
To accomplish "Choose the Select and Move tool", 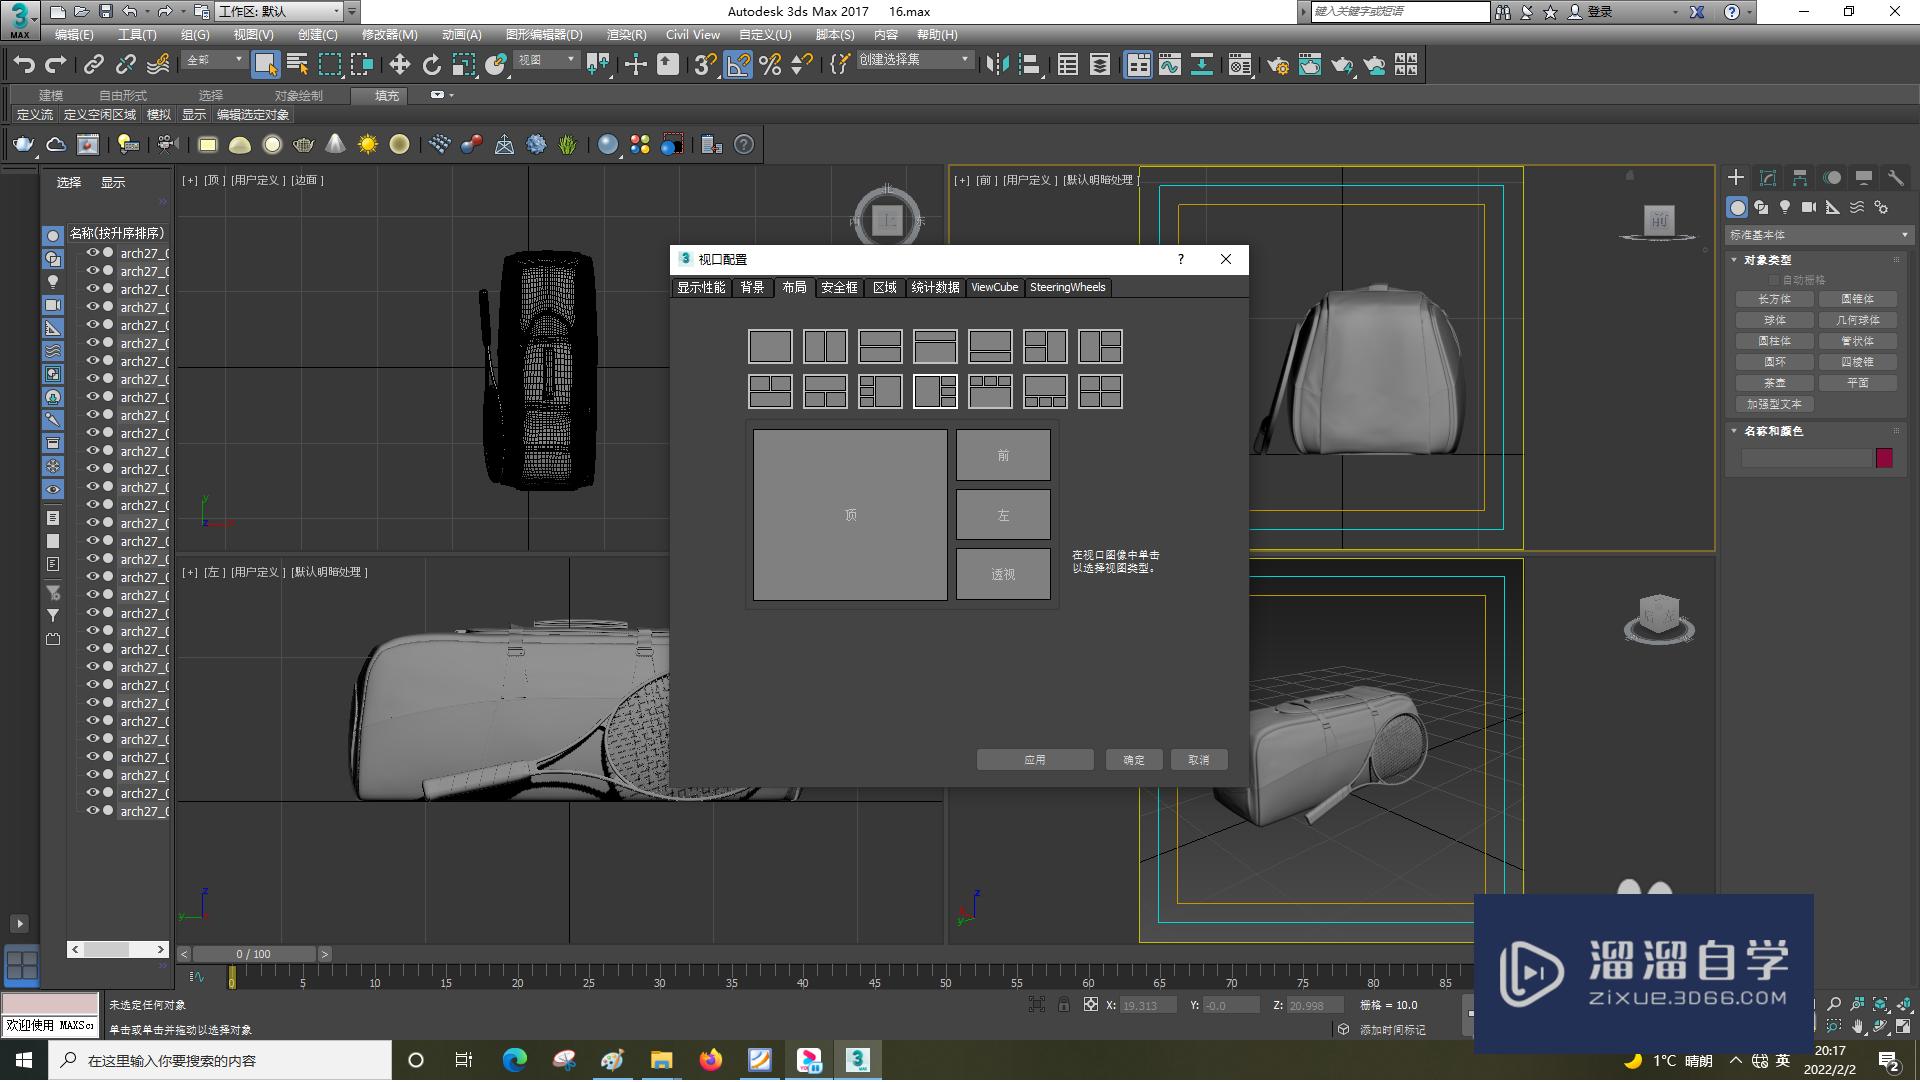I will (399, 65).
